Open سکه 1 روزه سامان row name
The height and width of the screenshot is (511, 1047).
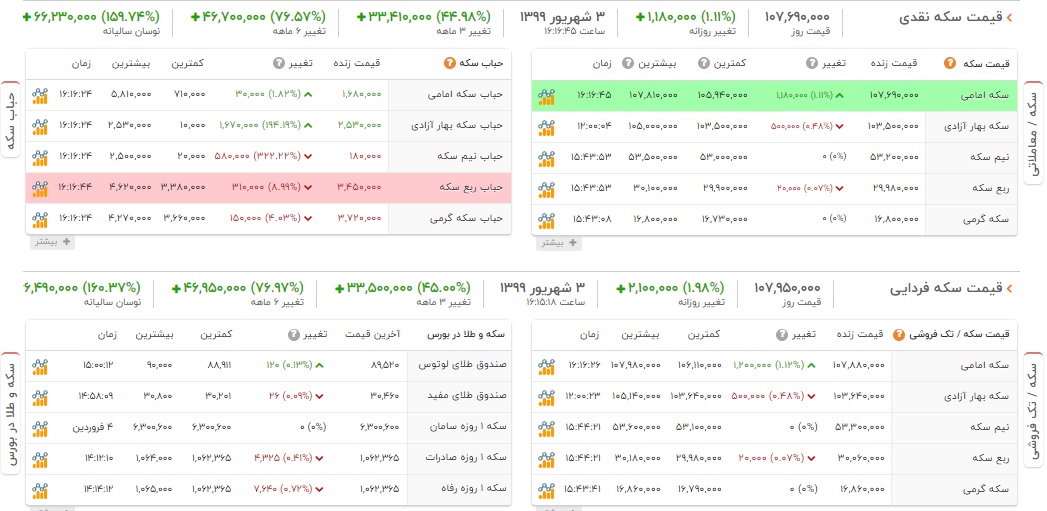(x=466, y=428)
